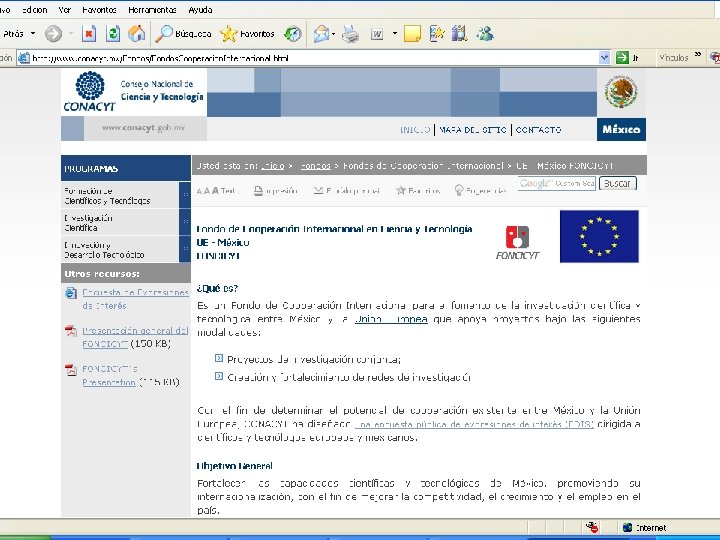Click the PDF icon beside FONCICYT's Presentation
Screen dimensions: 720x540
71,370
